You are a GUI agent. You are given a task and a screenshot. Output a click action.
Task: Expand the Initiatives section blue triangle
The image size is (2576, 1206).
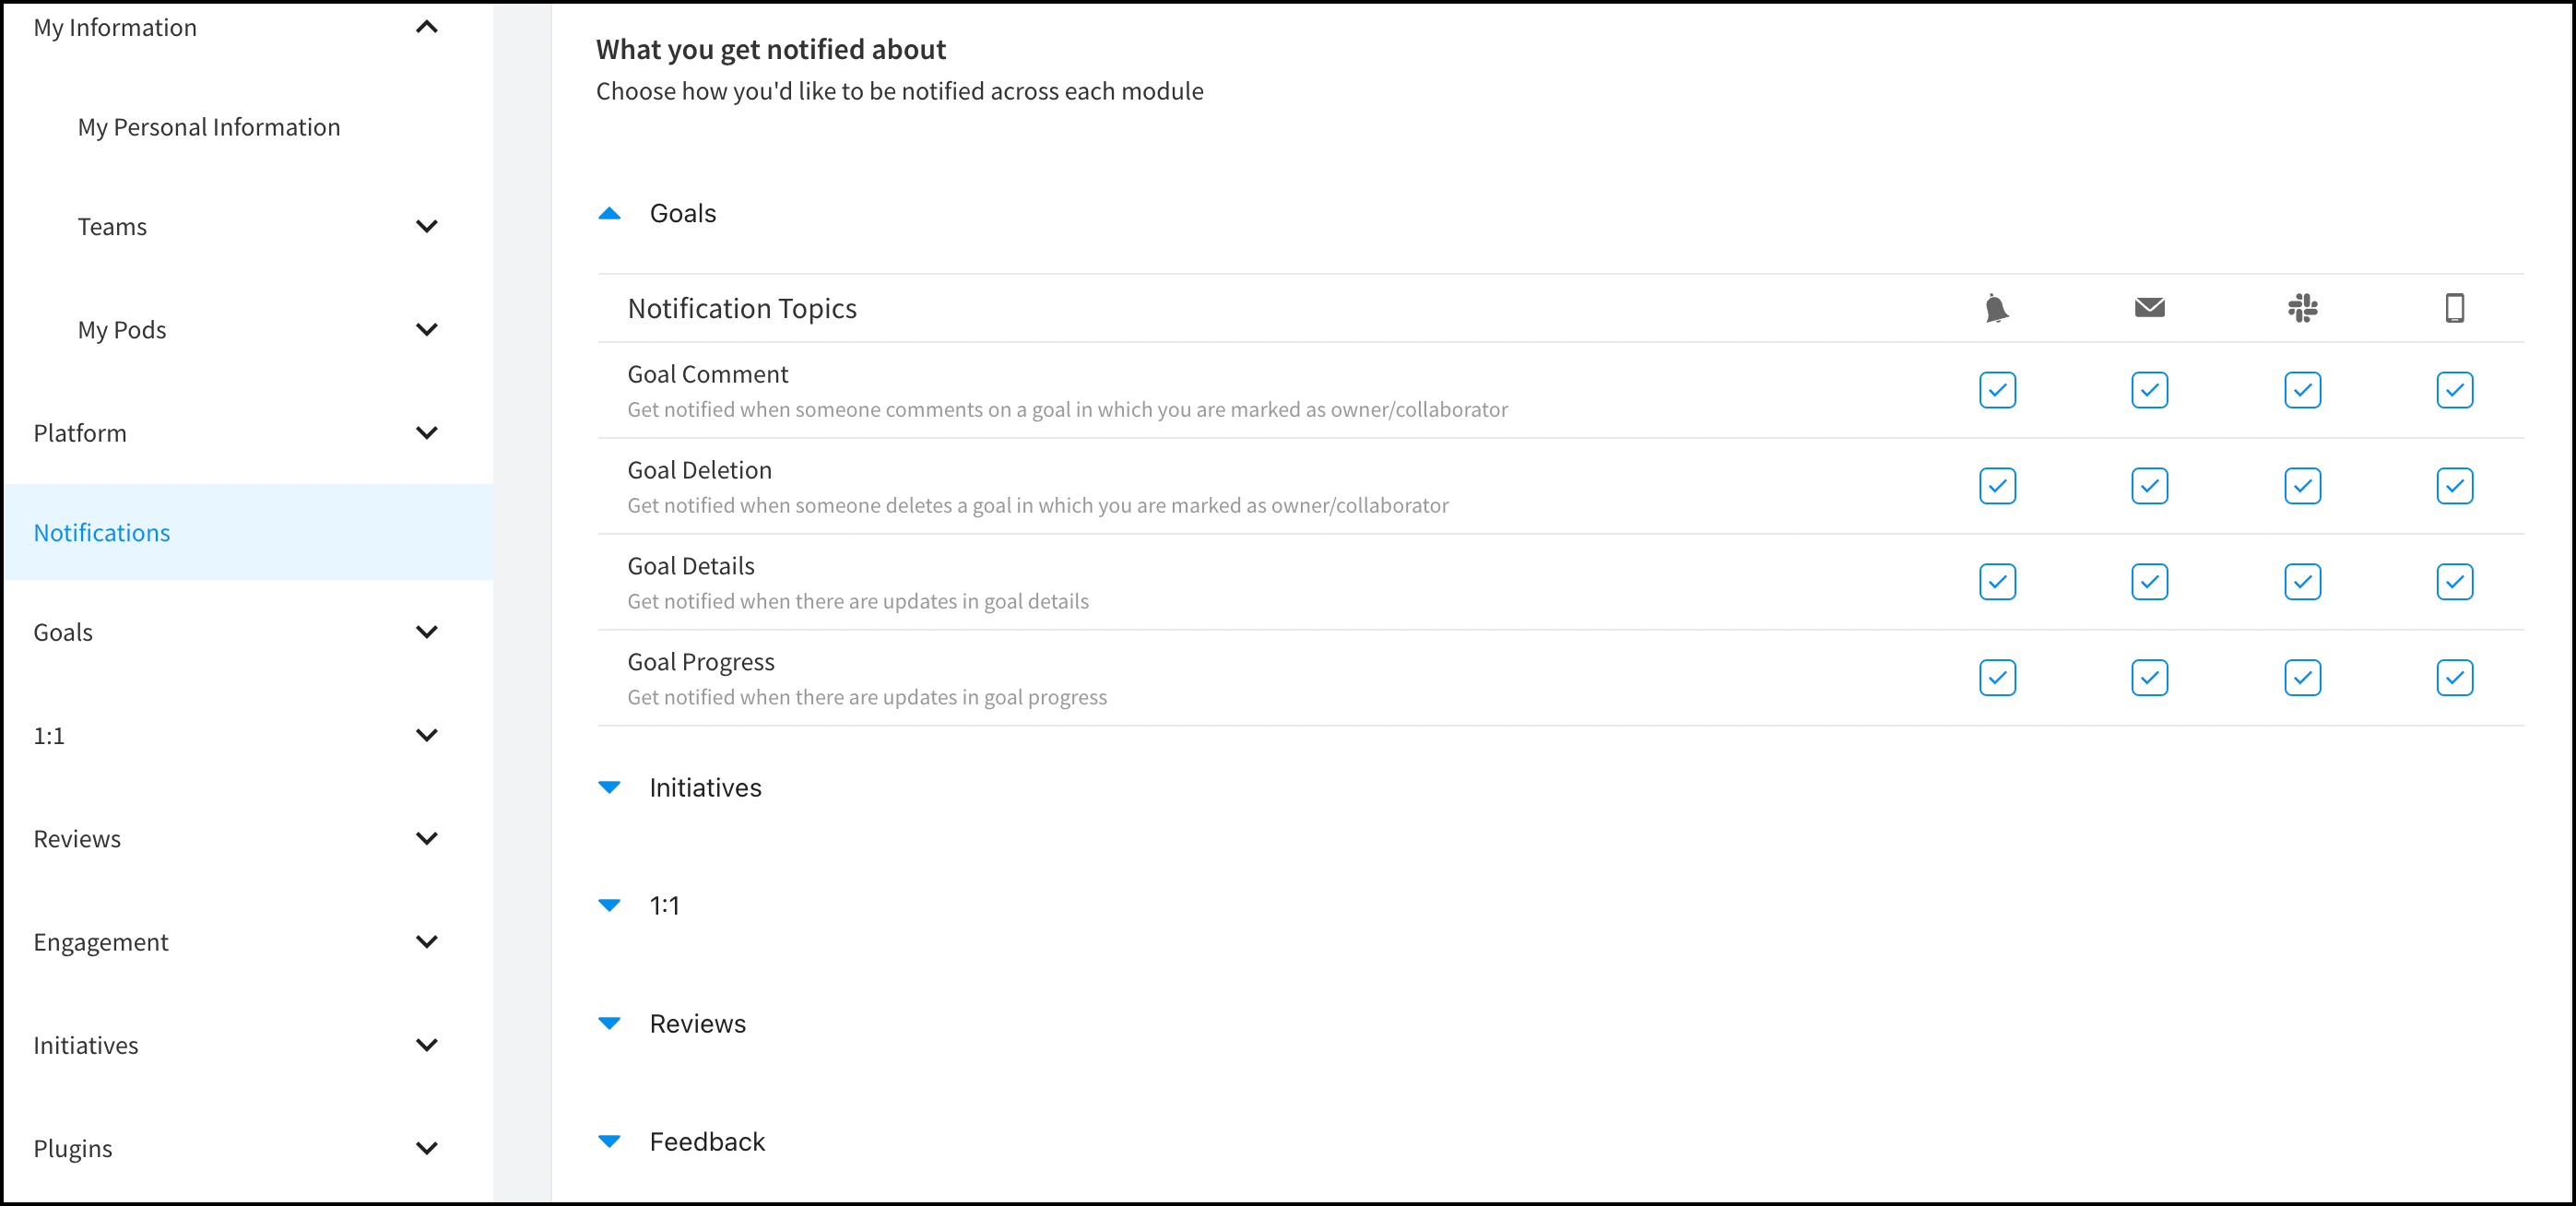609,787
